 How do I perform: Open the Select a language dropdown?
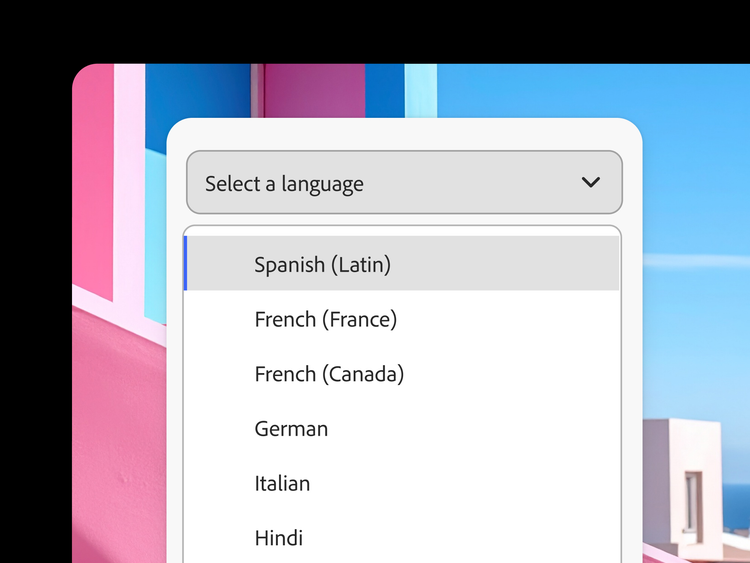[x=404, y=182]
